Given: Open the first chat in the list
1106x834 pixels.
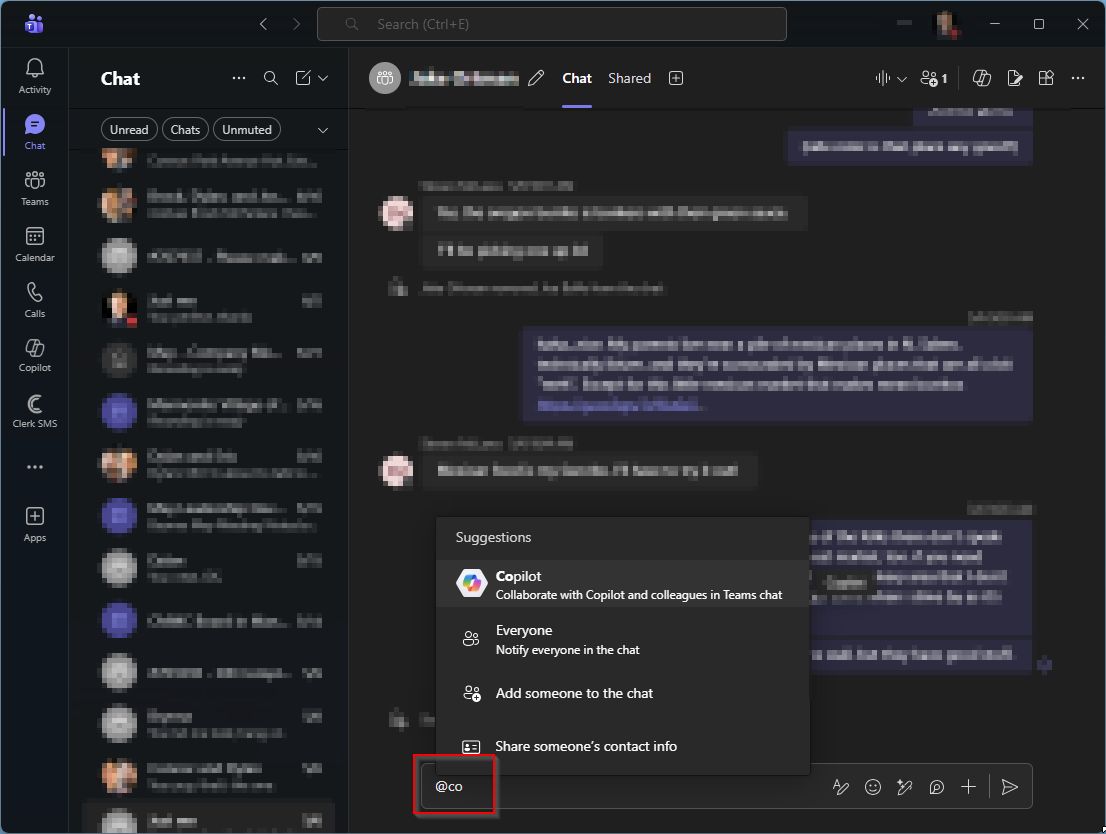Looking at the screenshot, I should 209,159.
